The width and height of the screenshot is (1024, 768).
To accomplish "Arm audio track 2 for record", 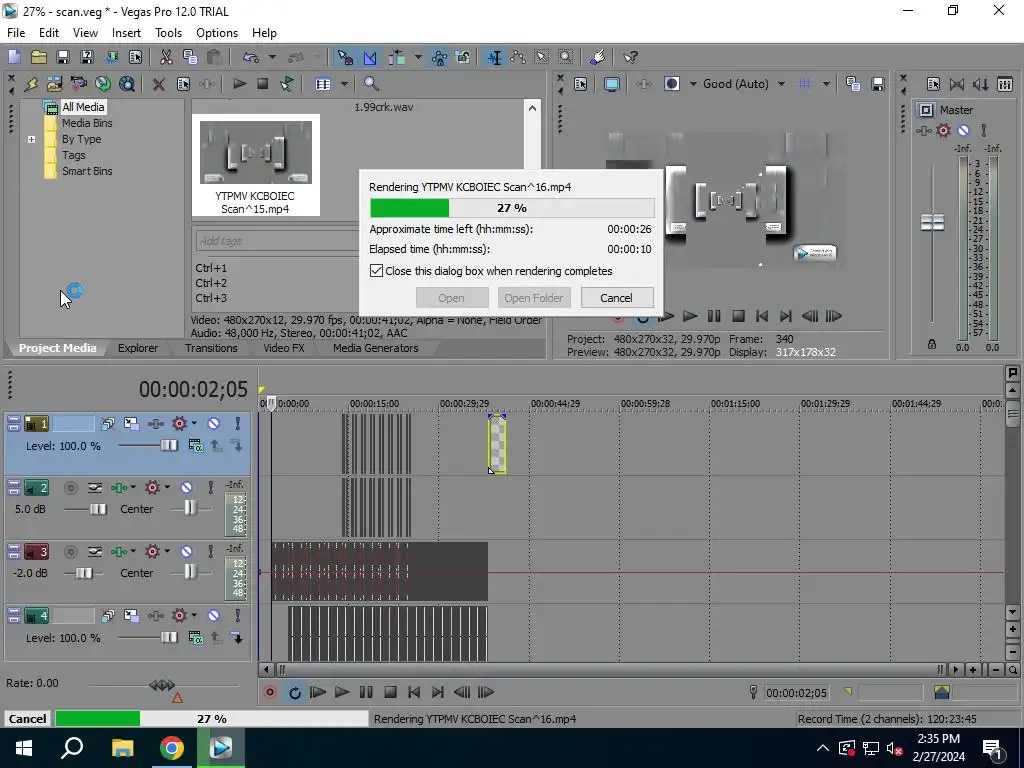I will (71, 487).
